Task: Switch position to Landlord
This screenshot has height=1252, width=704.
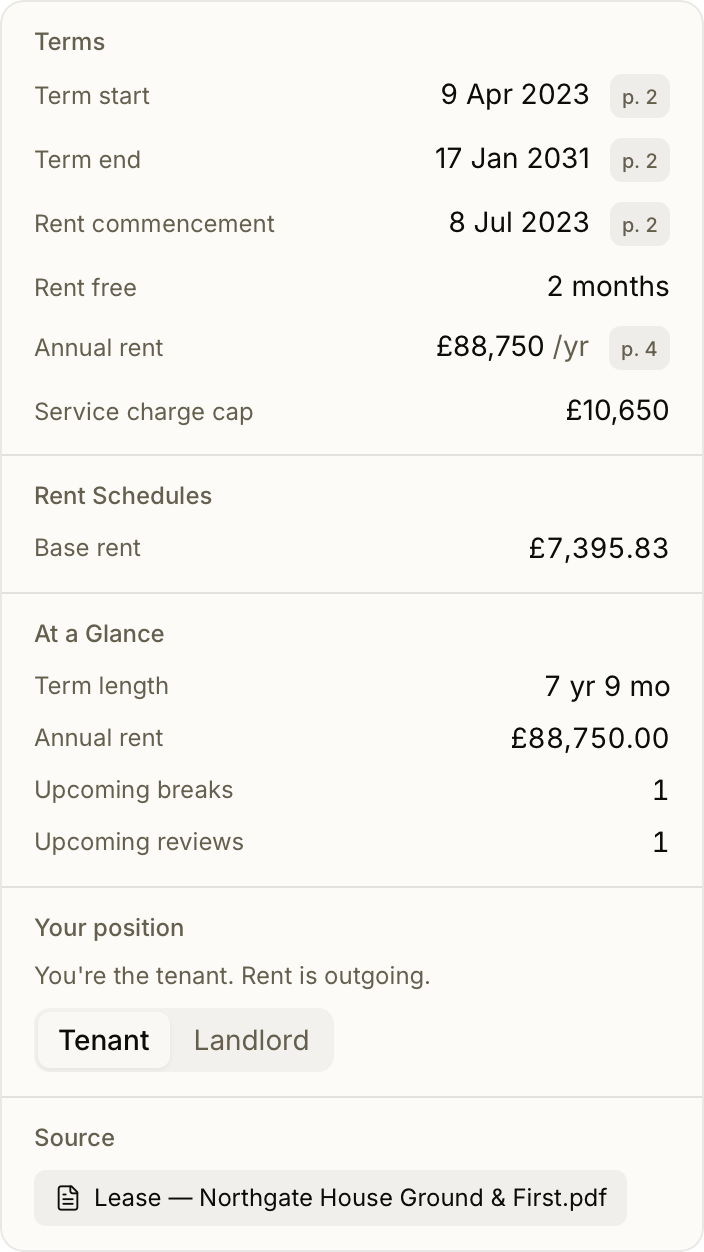Action: click(251, 1040)
